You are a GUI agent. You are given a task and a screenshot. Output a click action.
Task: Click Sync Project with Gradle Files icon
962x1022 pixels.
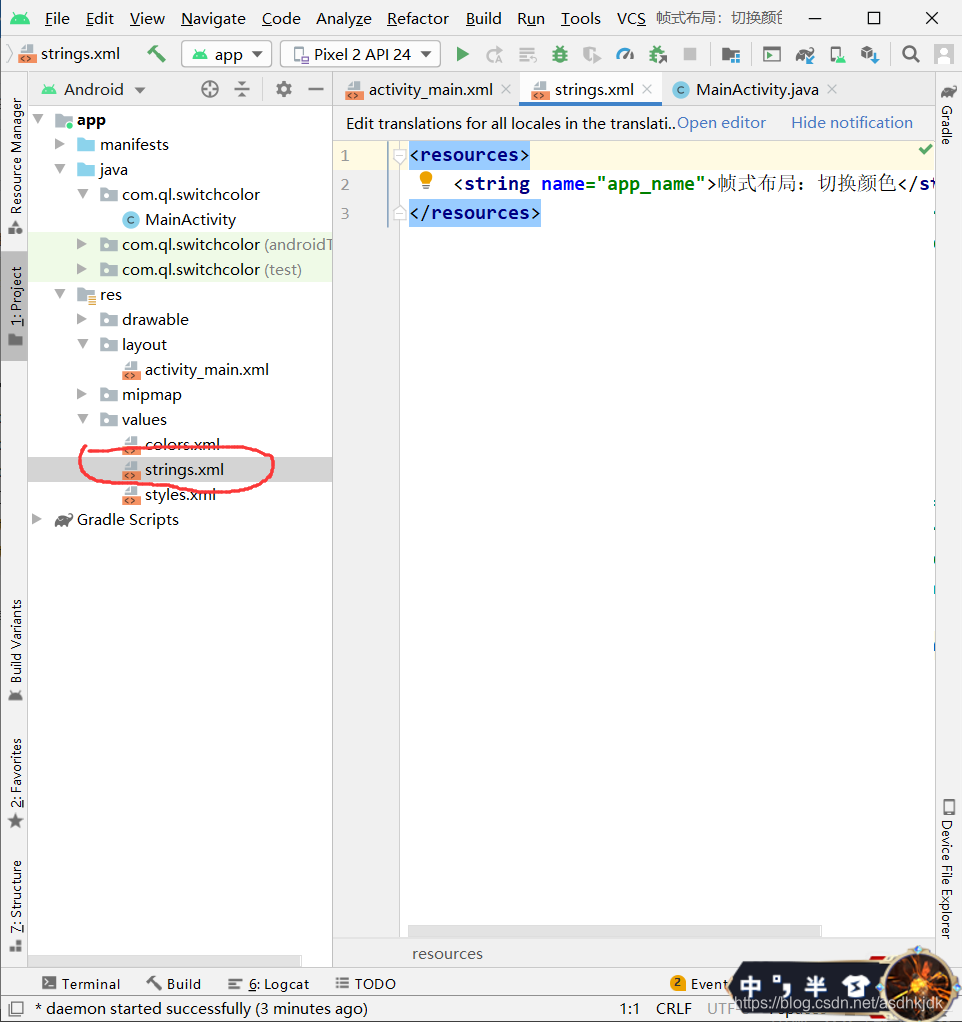[805, 55]
